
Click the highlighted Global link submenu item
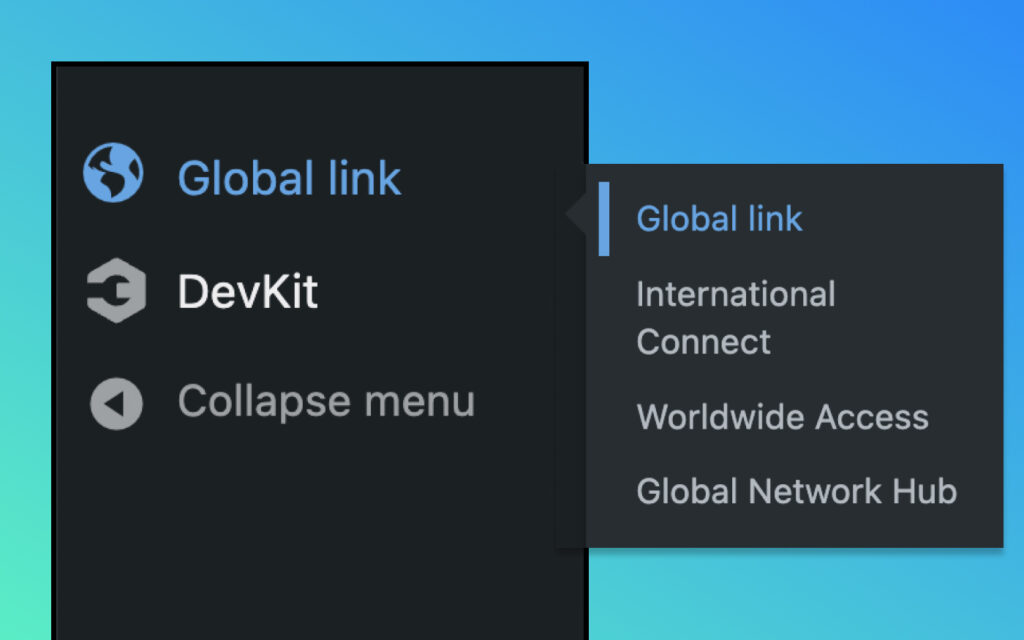(719, 218)
